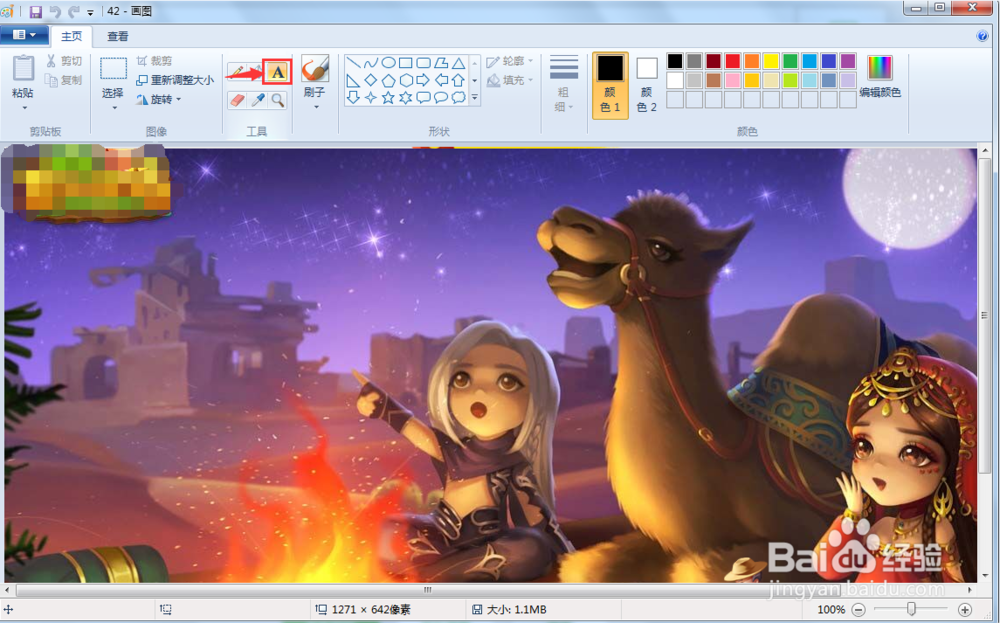
Task: Select the Text tool (A icon)
Action: point(277,72)
